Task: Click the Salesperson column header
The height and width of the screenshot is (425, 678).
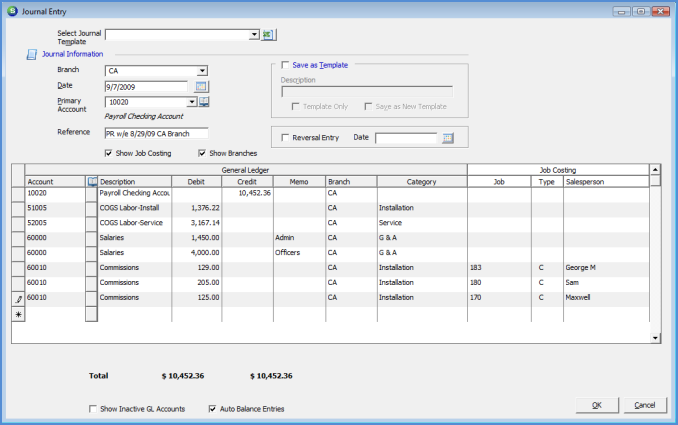Action: [x=606, y=182]
